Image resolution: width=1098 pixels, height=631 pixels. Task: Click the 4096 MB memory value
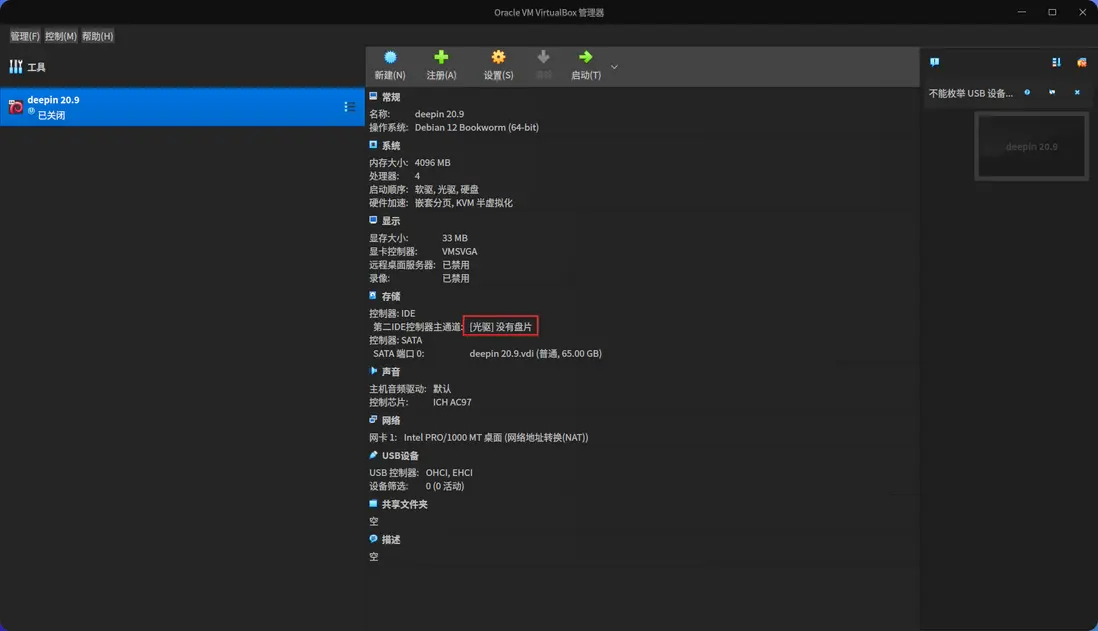432,162
